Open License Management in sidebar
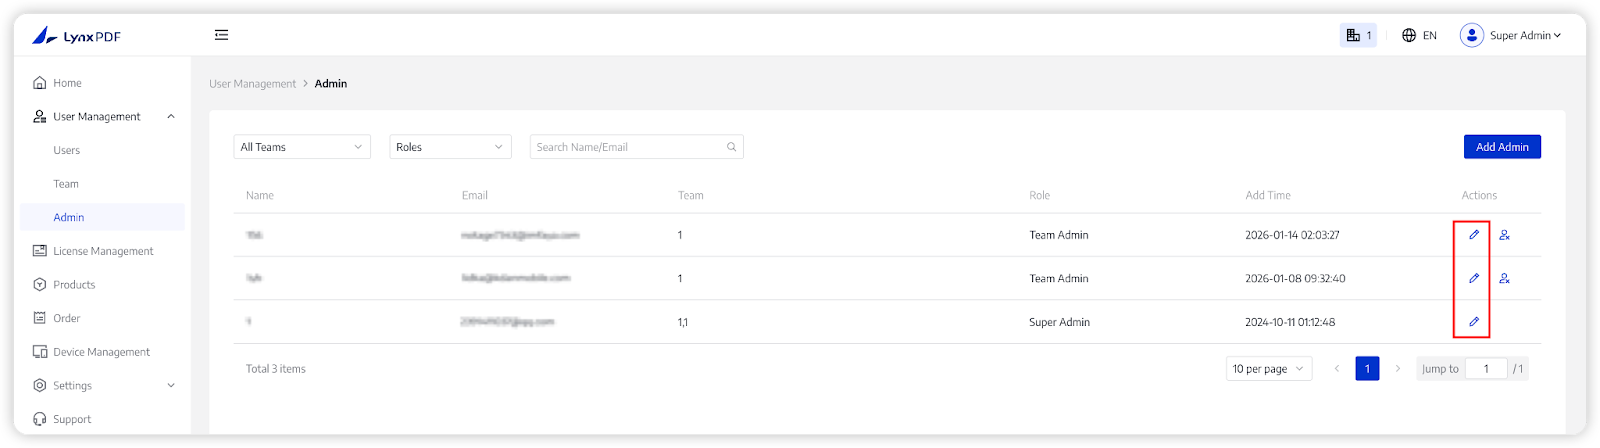The width and height of the screenshot is (1600, 448). [x=103, y=251]
